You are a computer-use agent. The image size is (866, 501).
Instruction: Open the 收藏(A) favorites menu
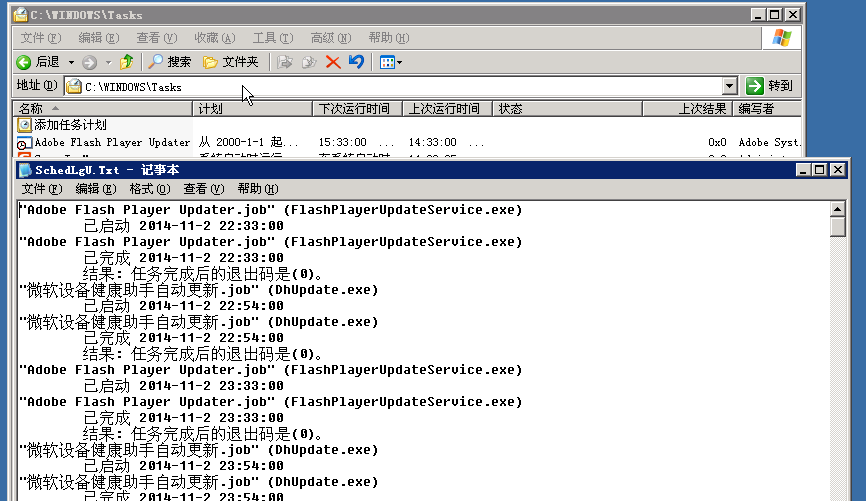(215, 38)
